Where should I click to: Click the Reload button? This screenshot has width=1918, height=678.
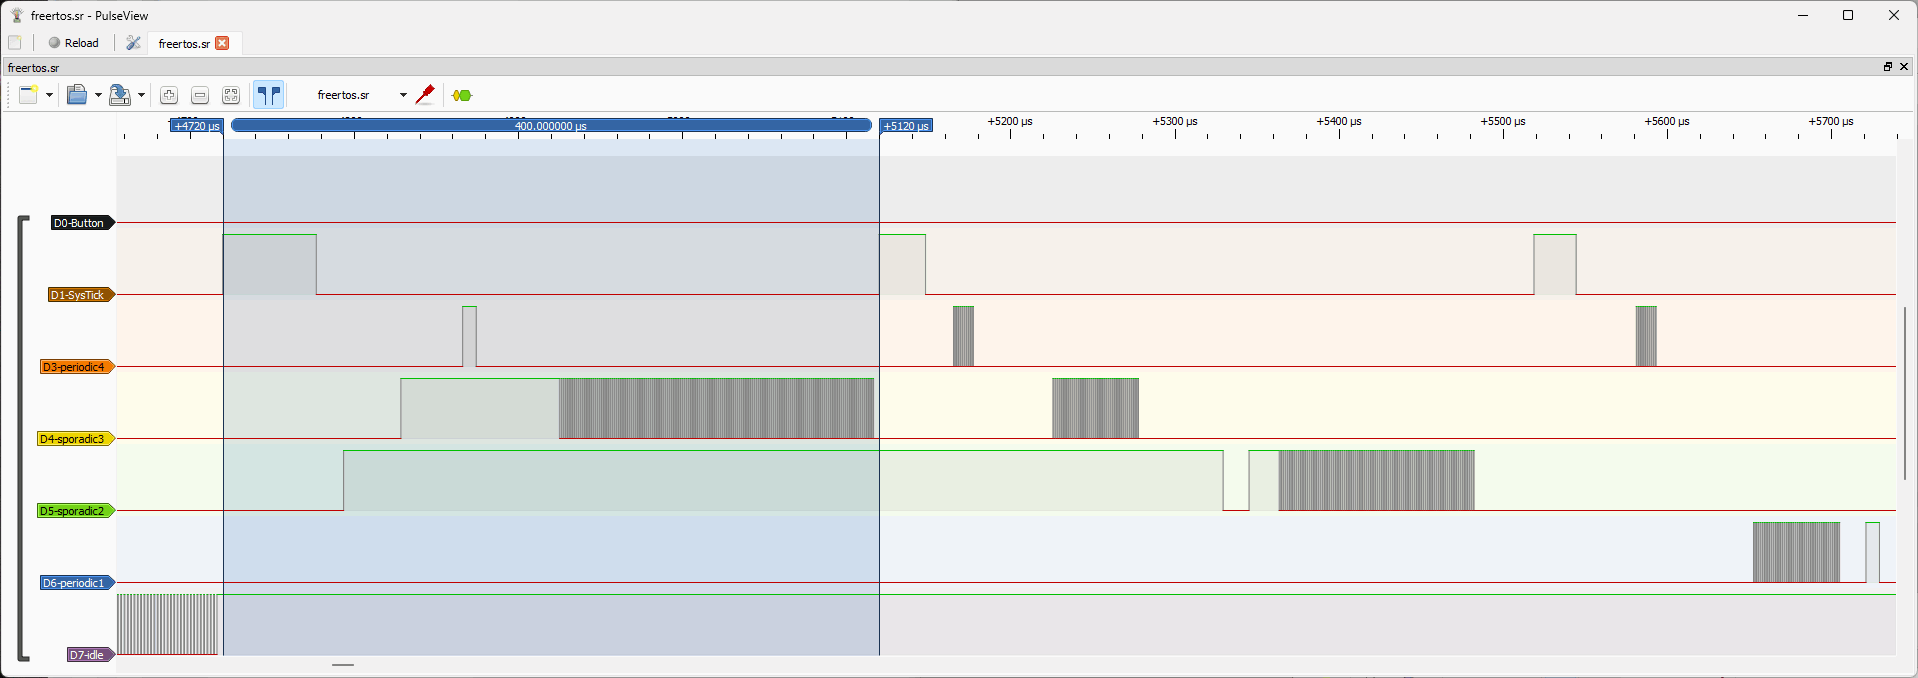click(73, 43)
